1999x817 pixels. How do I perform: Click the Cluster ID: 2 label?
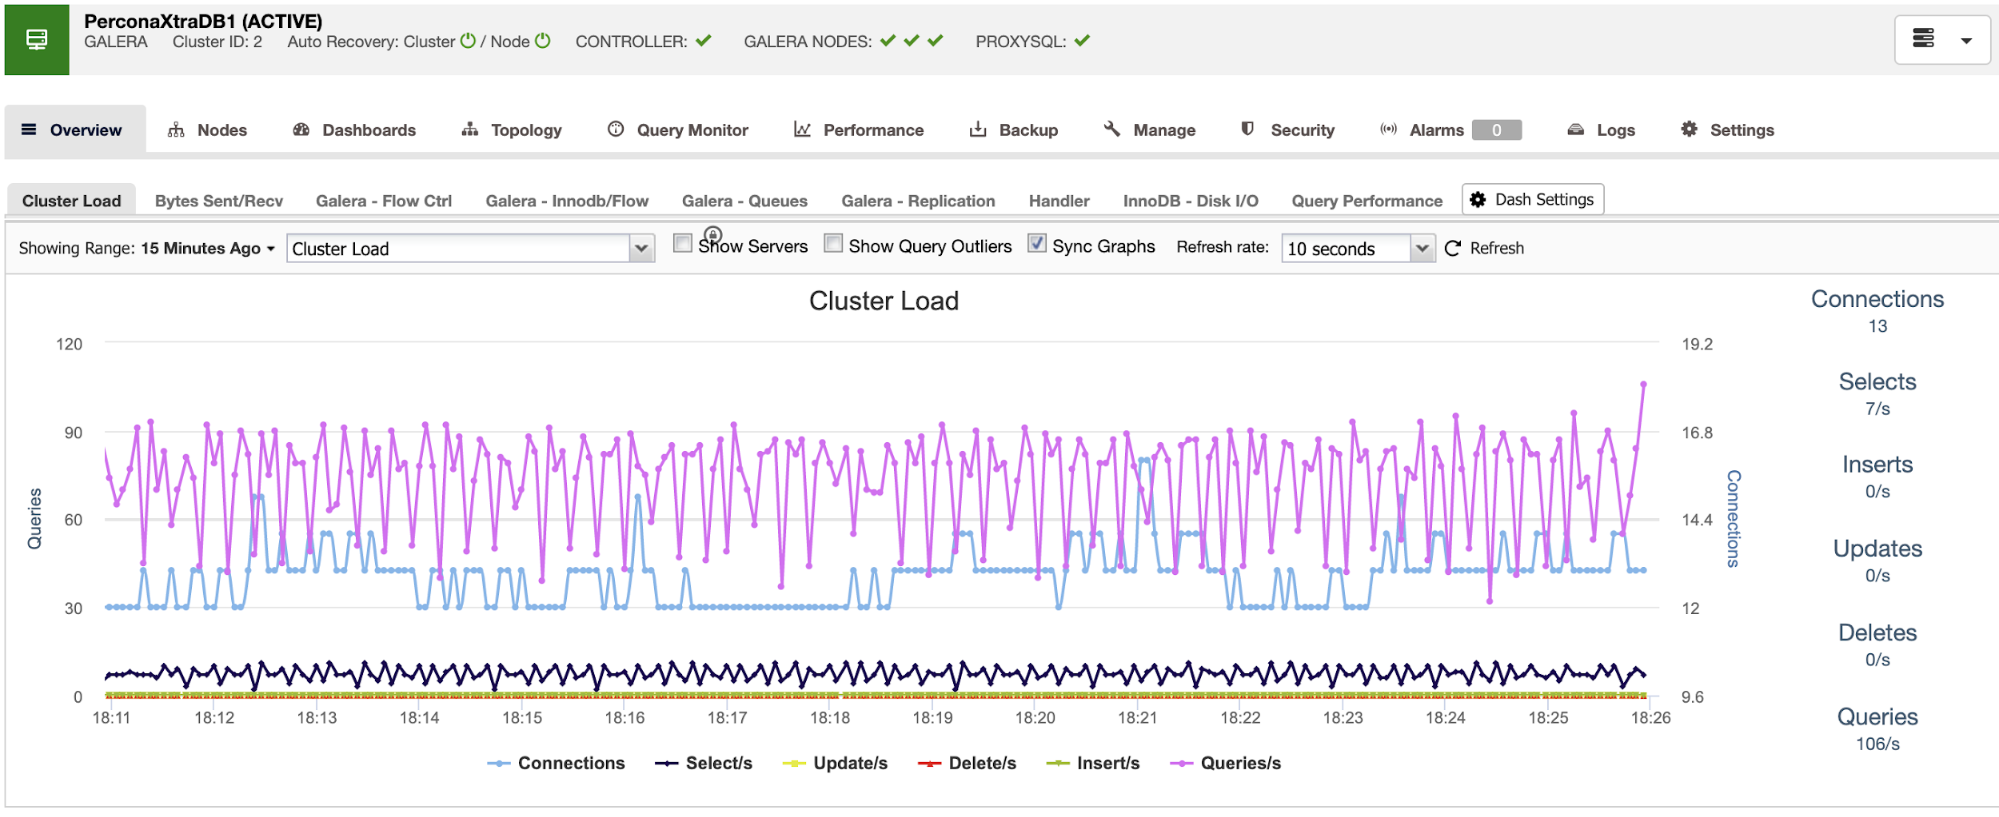click(217, 42)
